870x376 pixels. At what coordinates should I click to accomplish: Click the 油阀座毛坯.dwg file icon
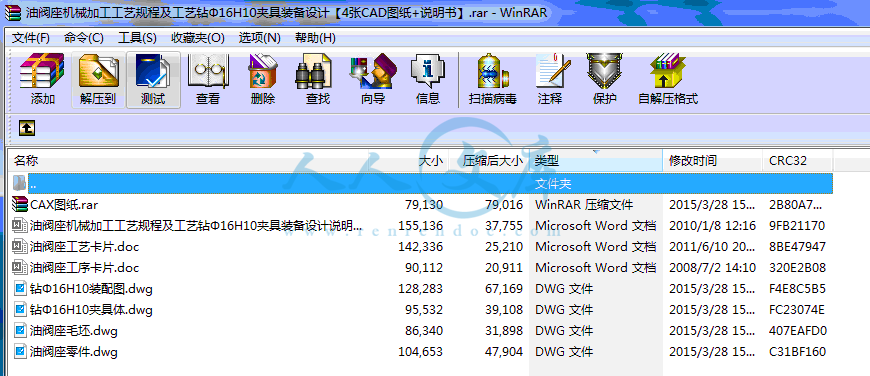tap(20, 331)
